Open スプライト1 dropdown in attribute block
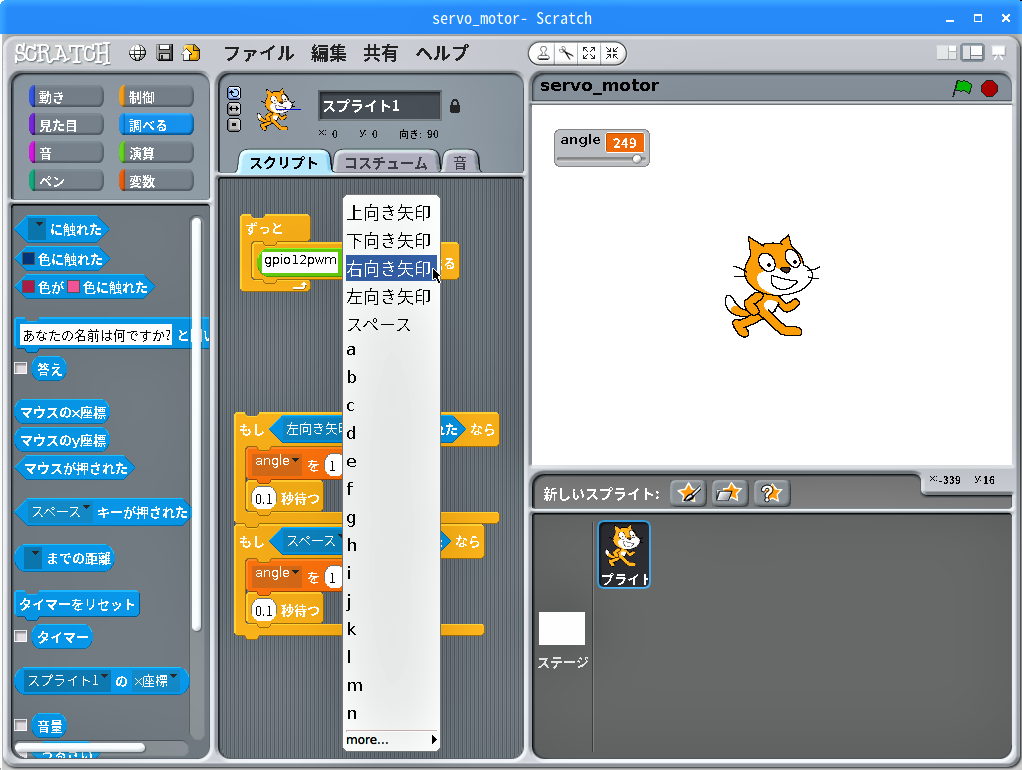The height and width of the screenshot is (770, 1022). (68, 681)
